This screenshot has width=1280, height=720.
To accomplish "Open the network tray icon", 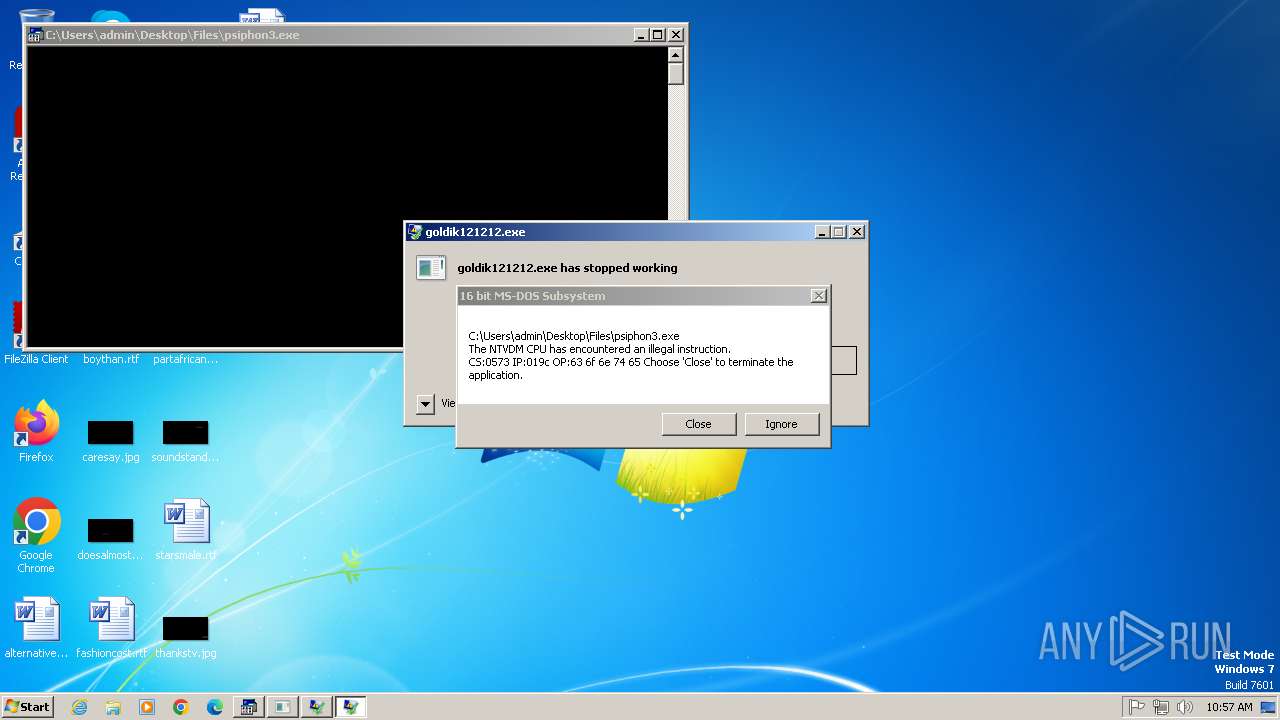I will [x=1161, y=707].
